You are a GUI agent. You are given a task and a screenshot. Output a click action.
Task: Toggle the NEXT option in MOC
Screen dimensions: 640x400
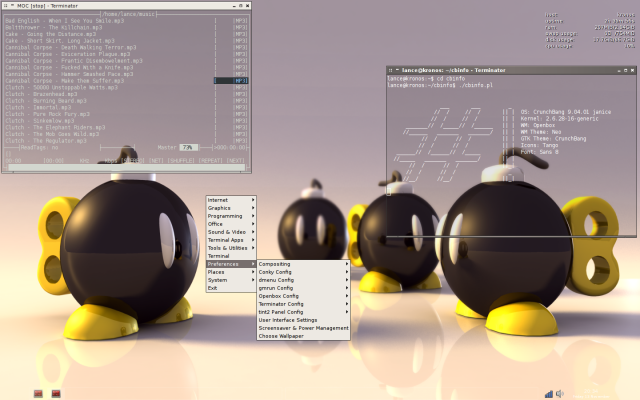tap(236, 160)
